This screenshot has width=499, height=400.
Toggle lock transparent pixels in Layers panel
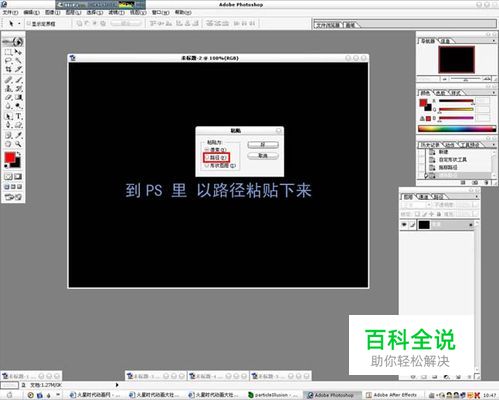click(417, 214)
